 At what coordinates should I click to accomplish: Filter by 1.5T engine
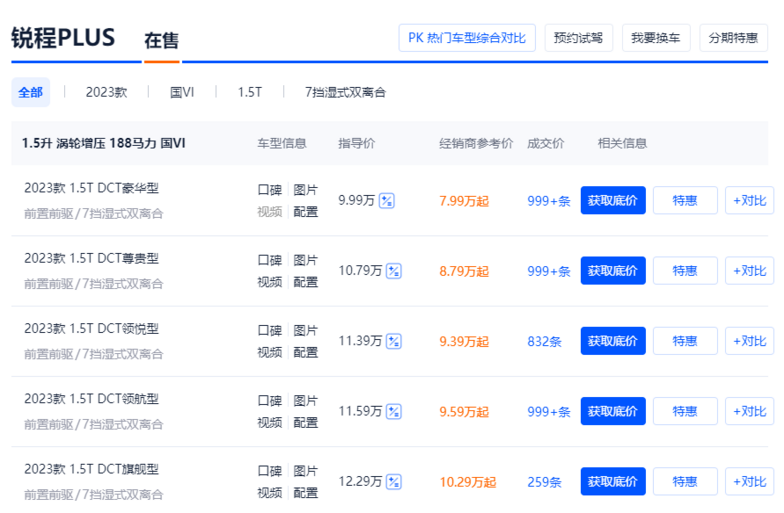pyautogui.click(x=250, y=92)
